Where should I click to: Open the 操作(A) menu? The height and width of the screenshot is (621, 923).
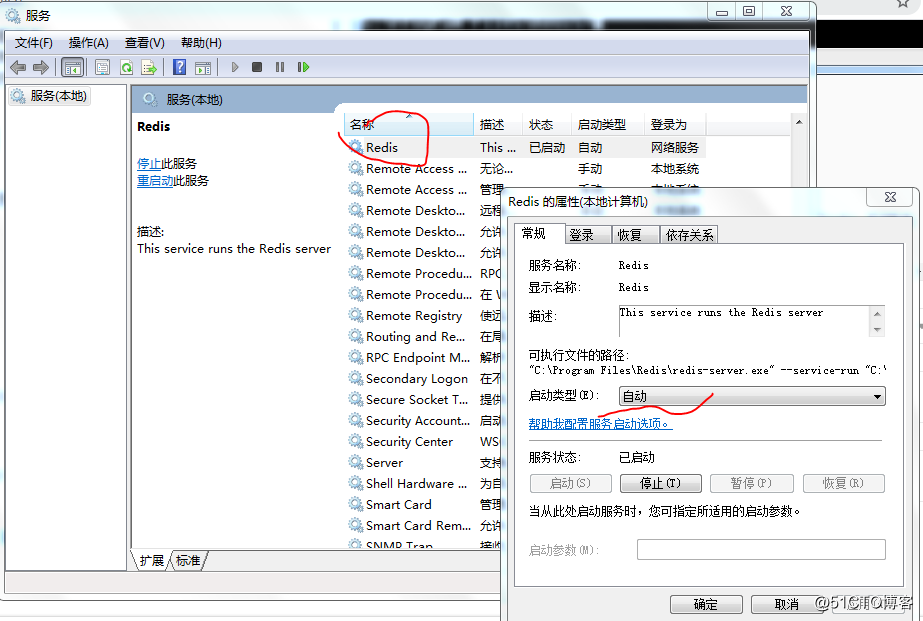coord(88,43)
